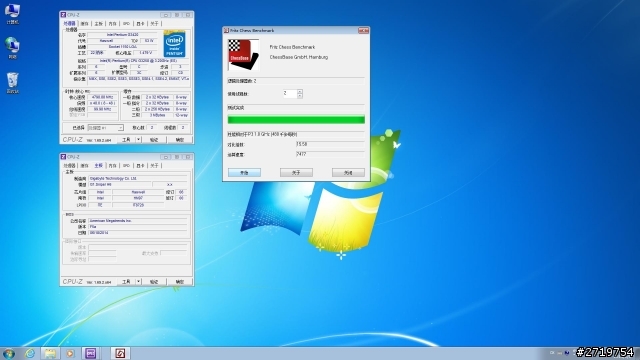Screen dimensions: 640x360
Task: Click the multiplier value x 48.0
Action: 102,103
